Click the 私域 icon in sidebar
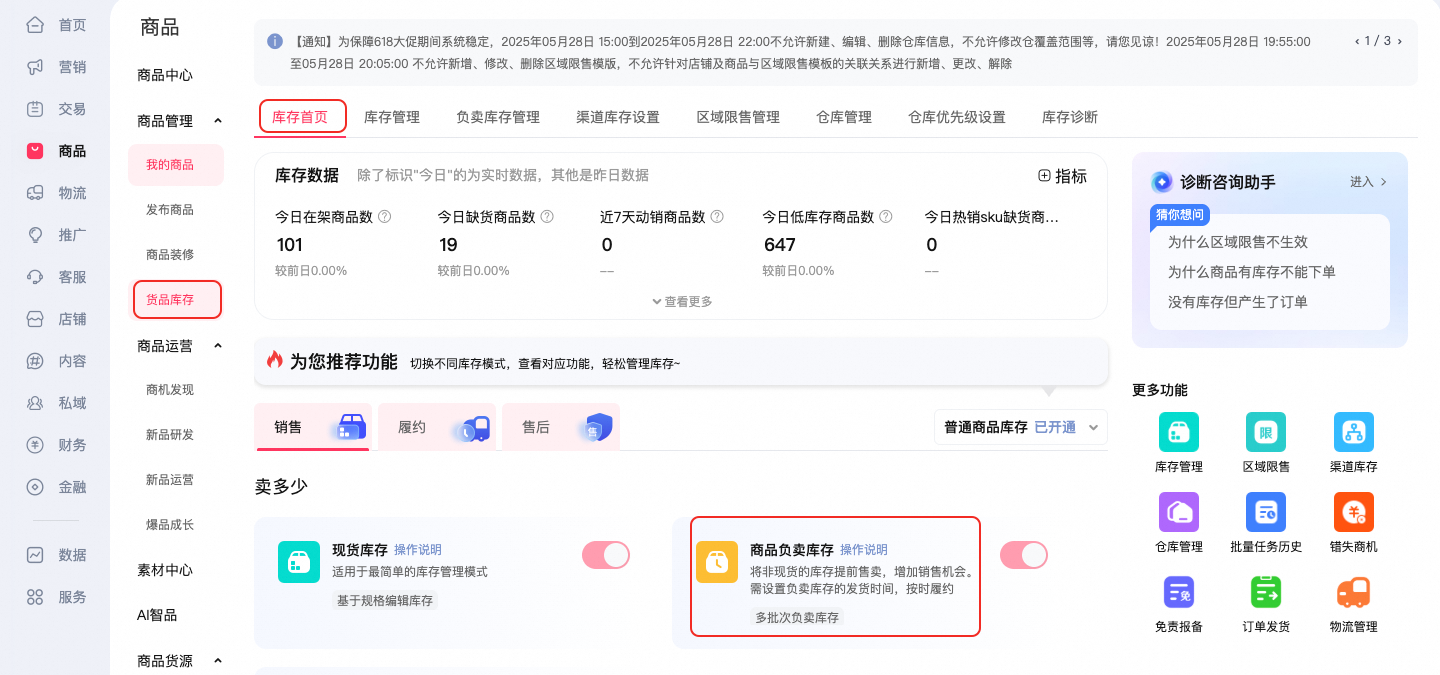Image resolution: width=1440 pixels, height=675 pixels. click(35, 403)
